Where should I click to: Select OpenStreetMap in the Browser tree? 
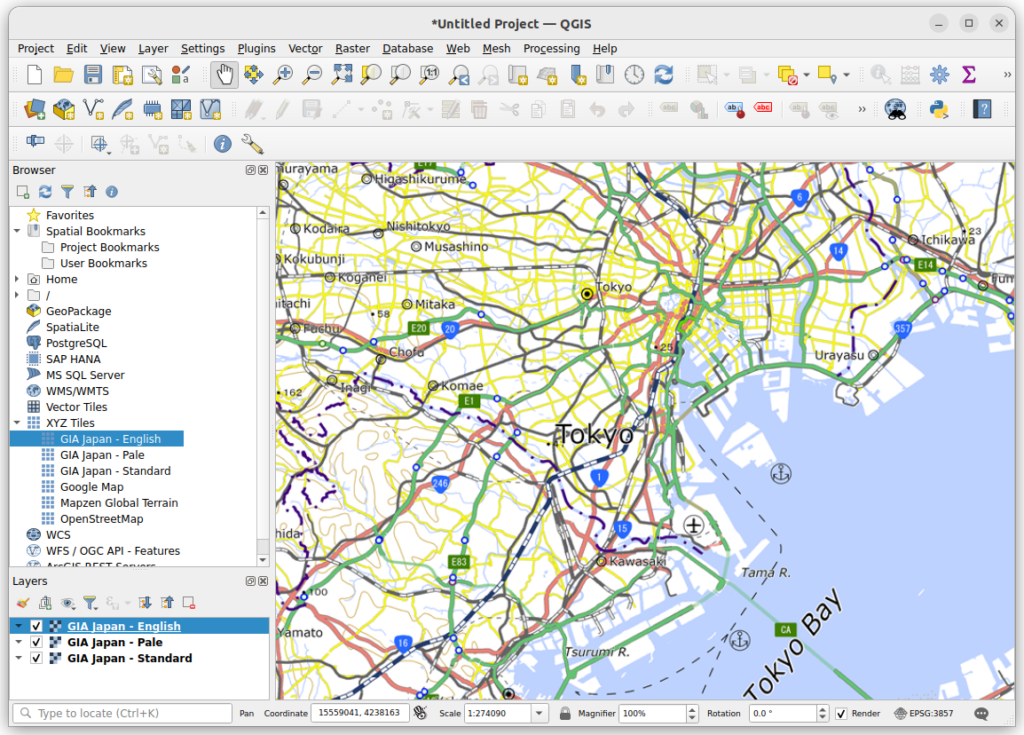tap(101, 519)
